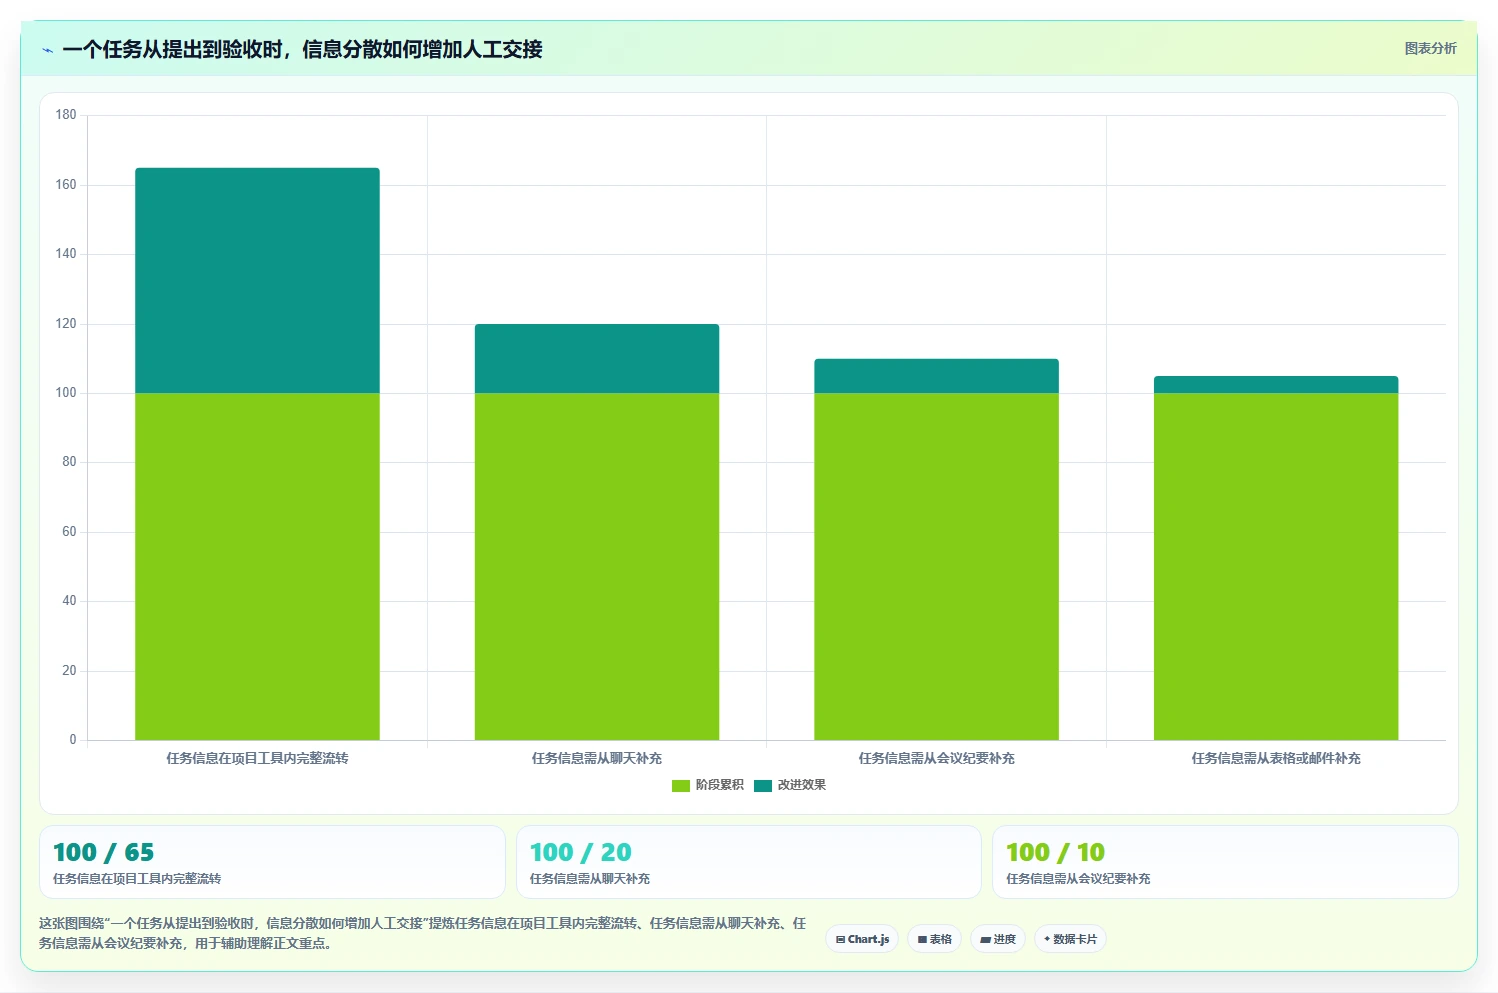Click the y-axis value 120
This screenshot has height=993, width=1498.
click(x=66, y=324)
